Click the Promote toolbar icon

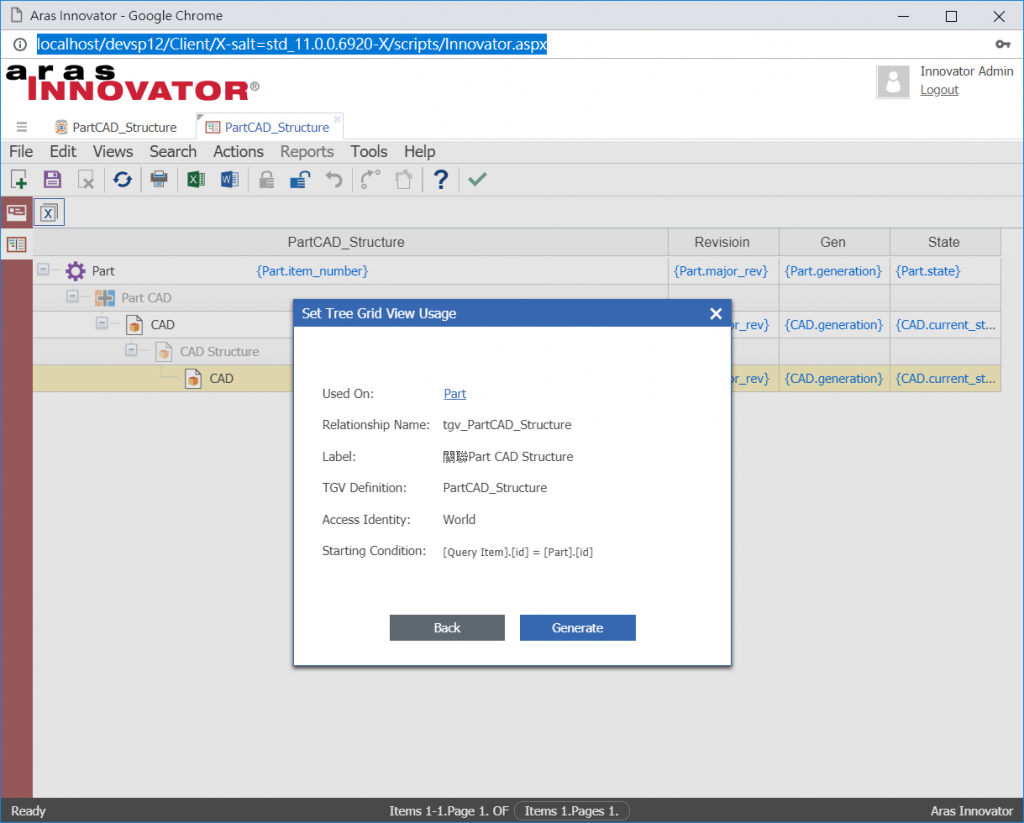pyautogui.click(x=370, y=179)
